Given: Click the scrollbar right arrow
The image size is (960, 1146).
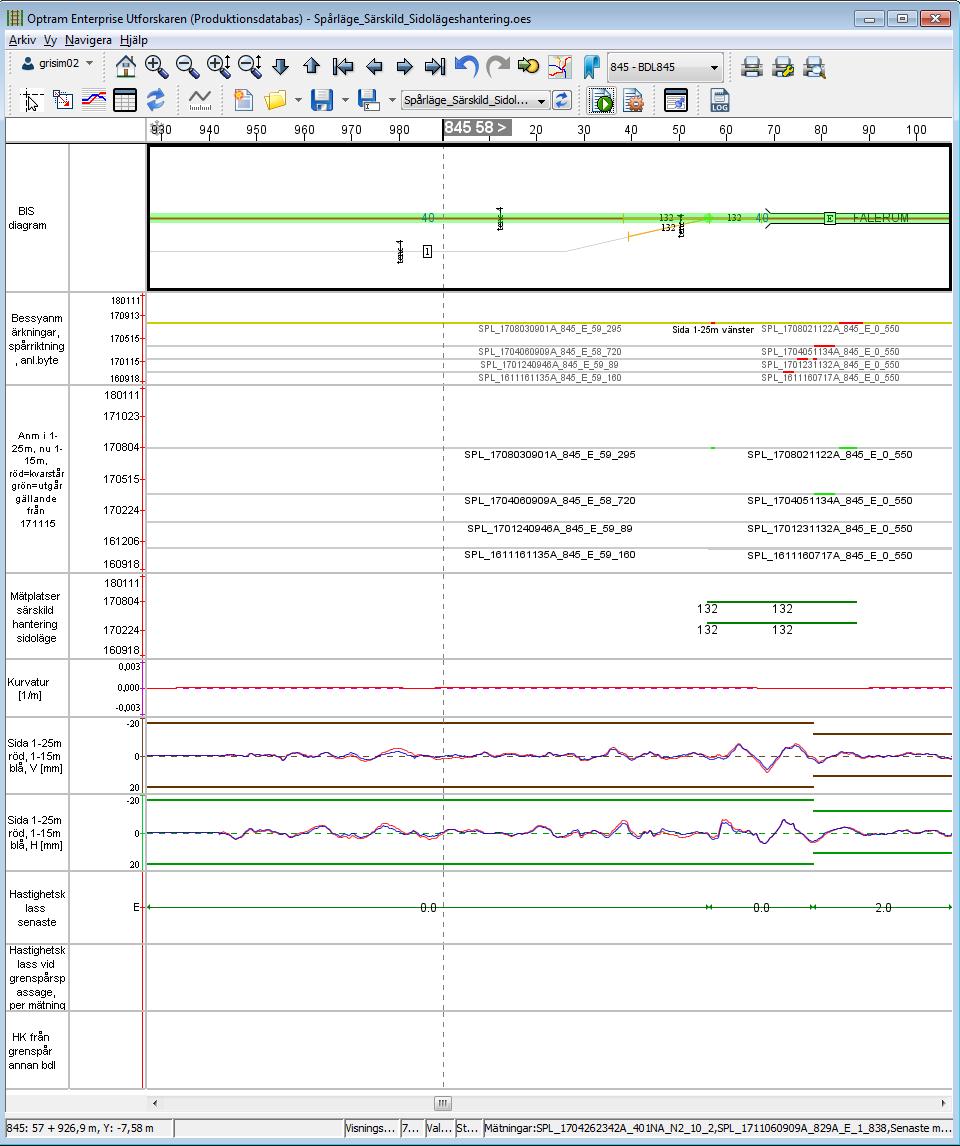Looking at the screenshot, I should tap(944, 1103).
